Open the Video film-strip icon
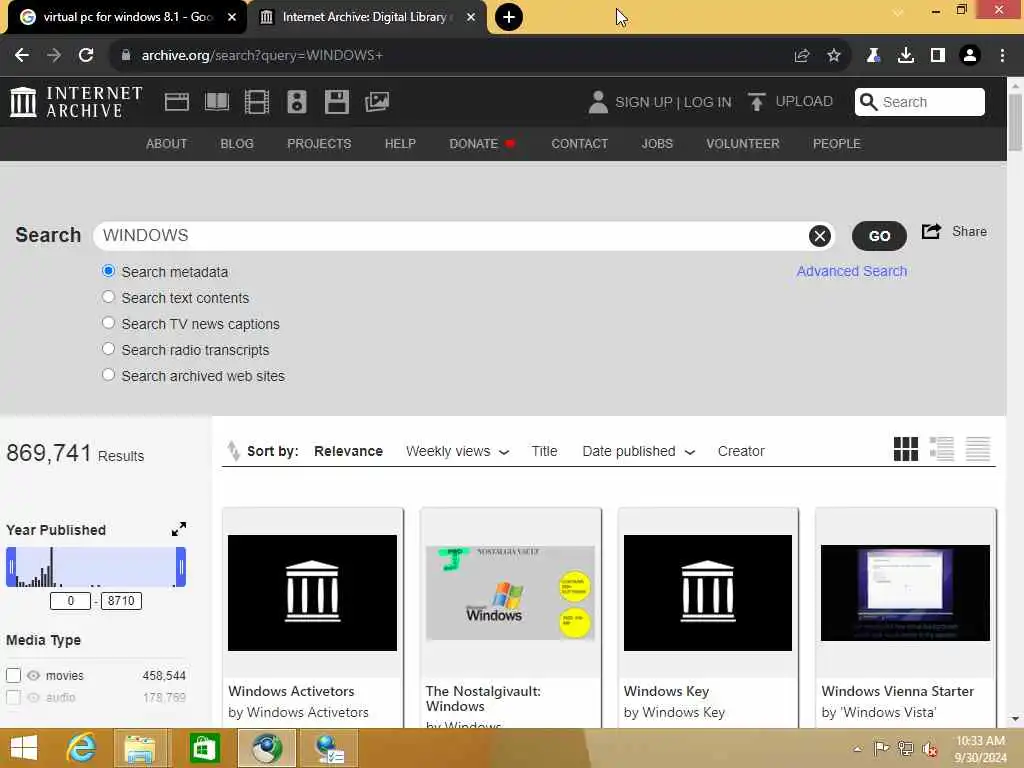 257,102
